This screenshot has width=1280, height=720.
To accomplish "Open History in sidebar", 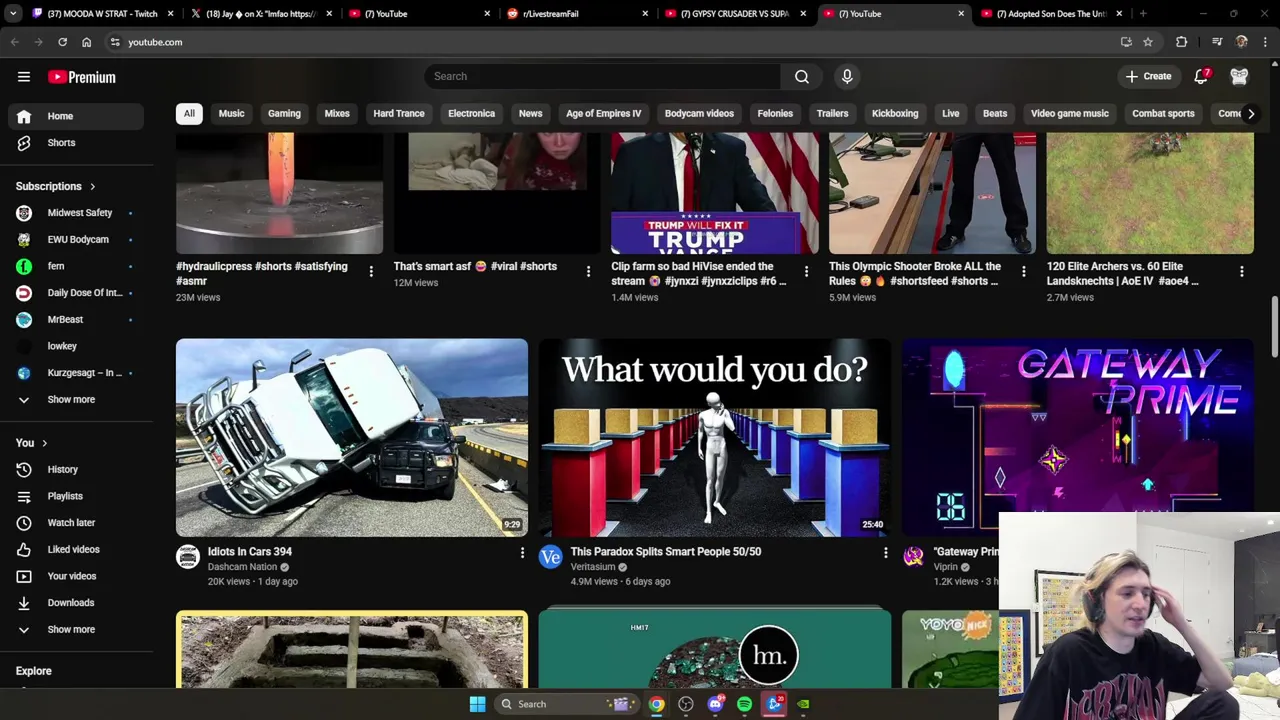I will click(77, 469).
